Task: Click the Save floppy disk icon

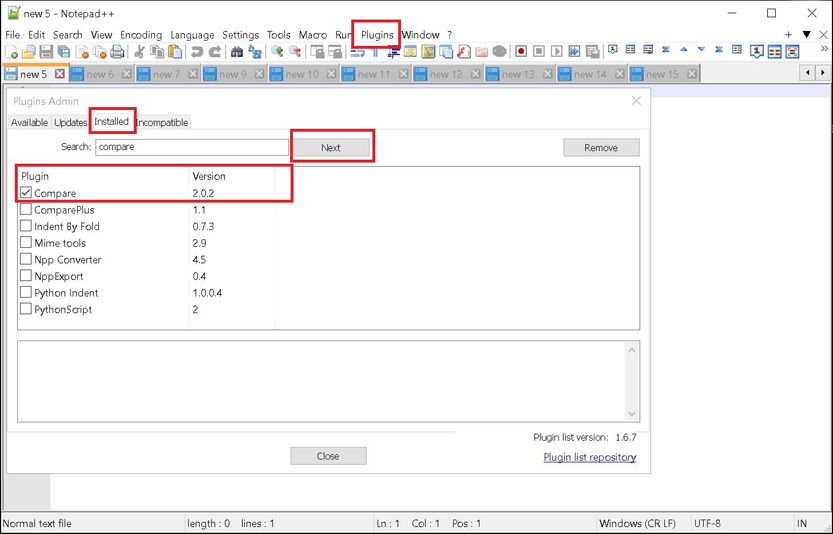Action: 46,52
